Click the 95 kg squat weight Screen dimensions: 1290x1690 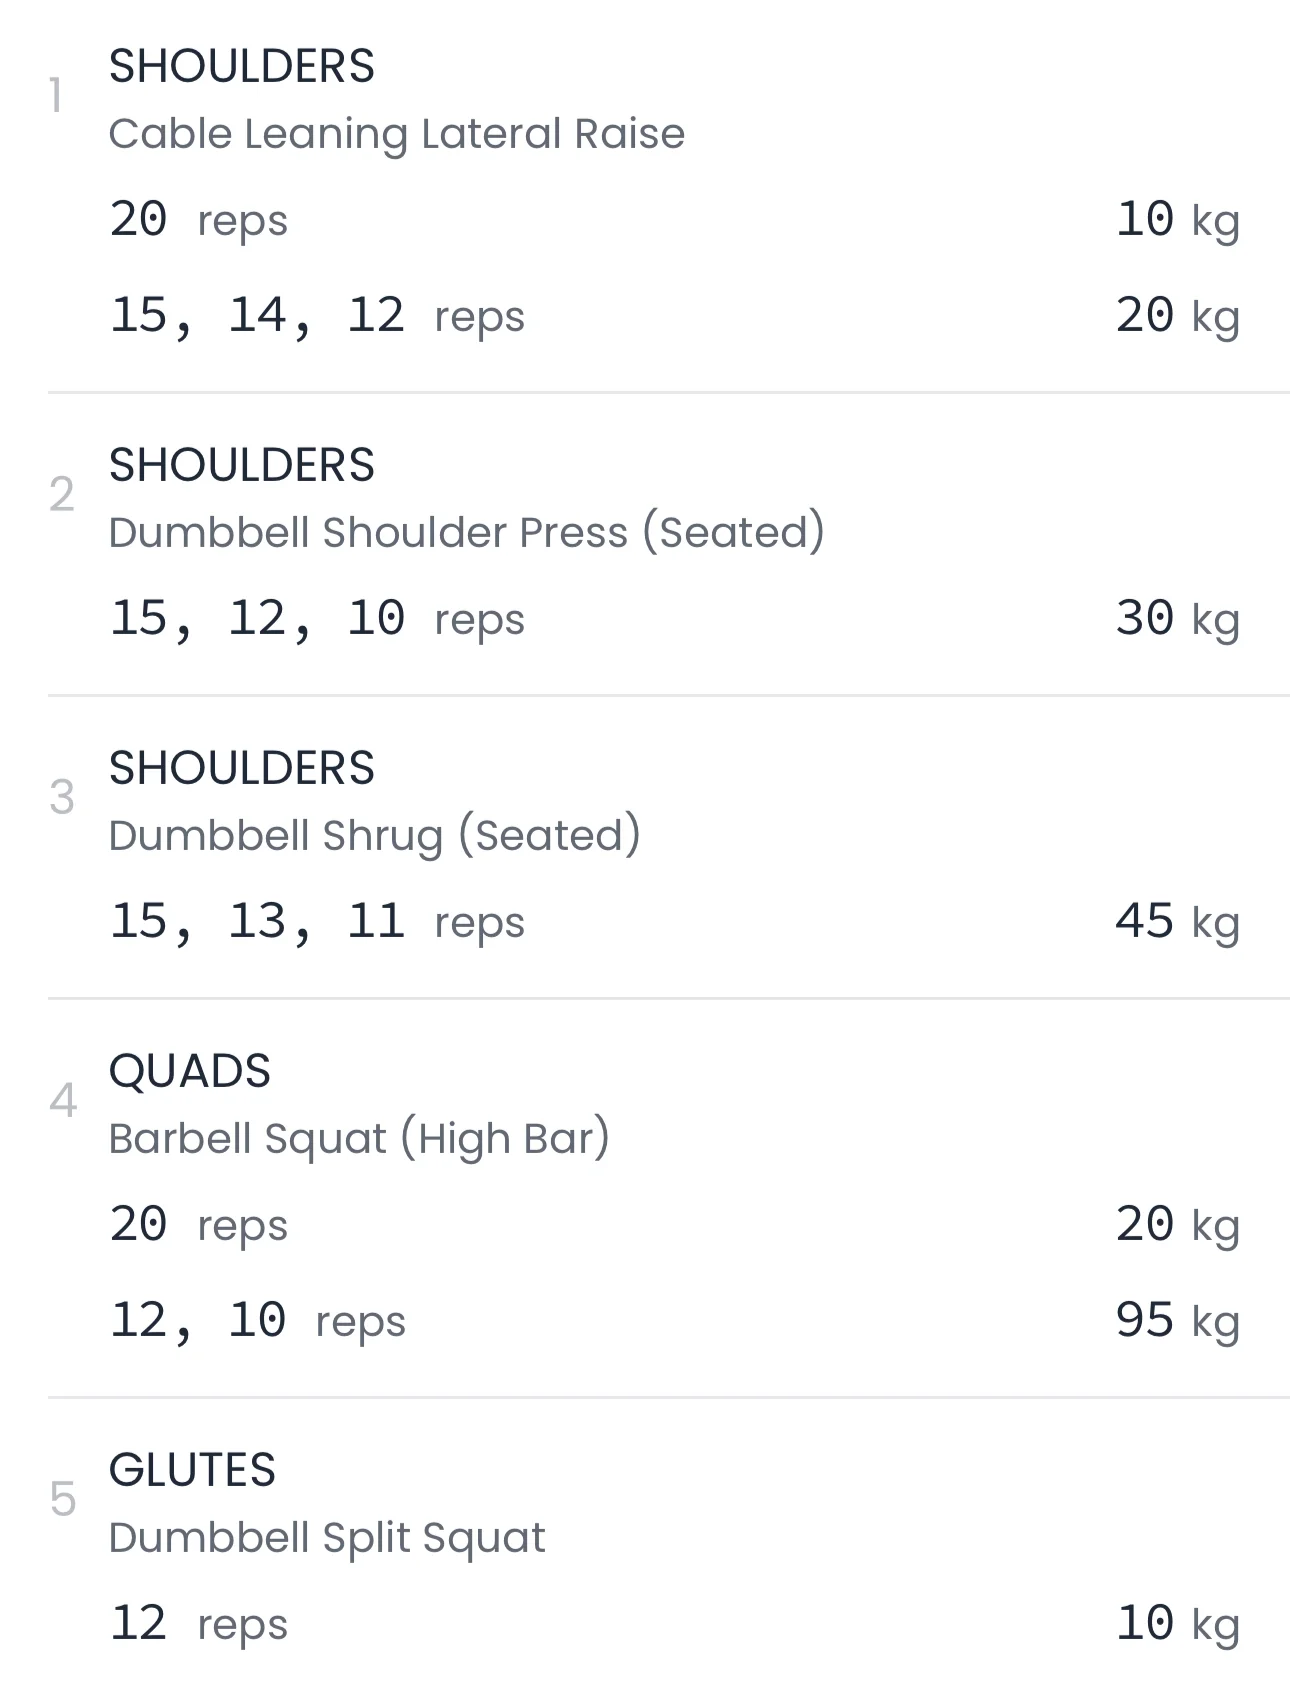1177,1321
